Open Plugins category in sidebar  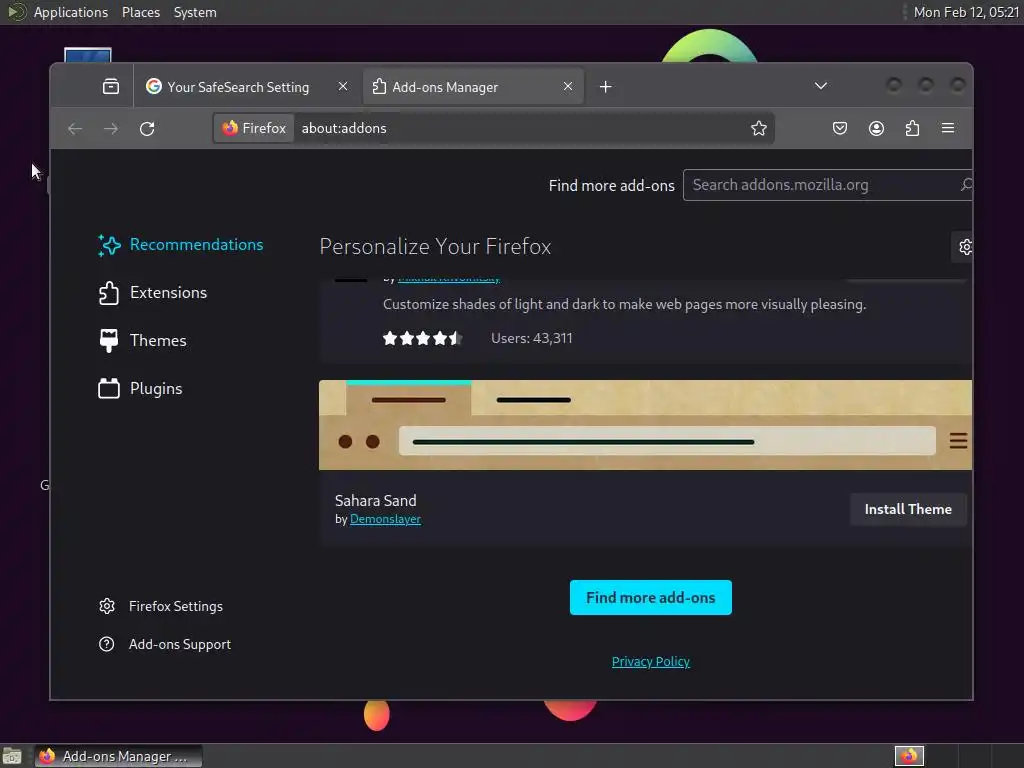[140, 389]
